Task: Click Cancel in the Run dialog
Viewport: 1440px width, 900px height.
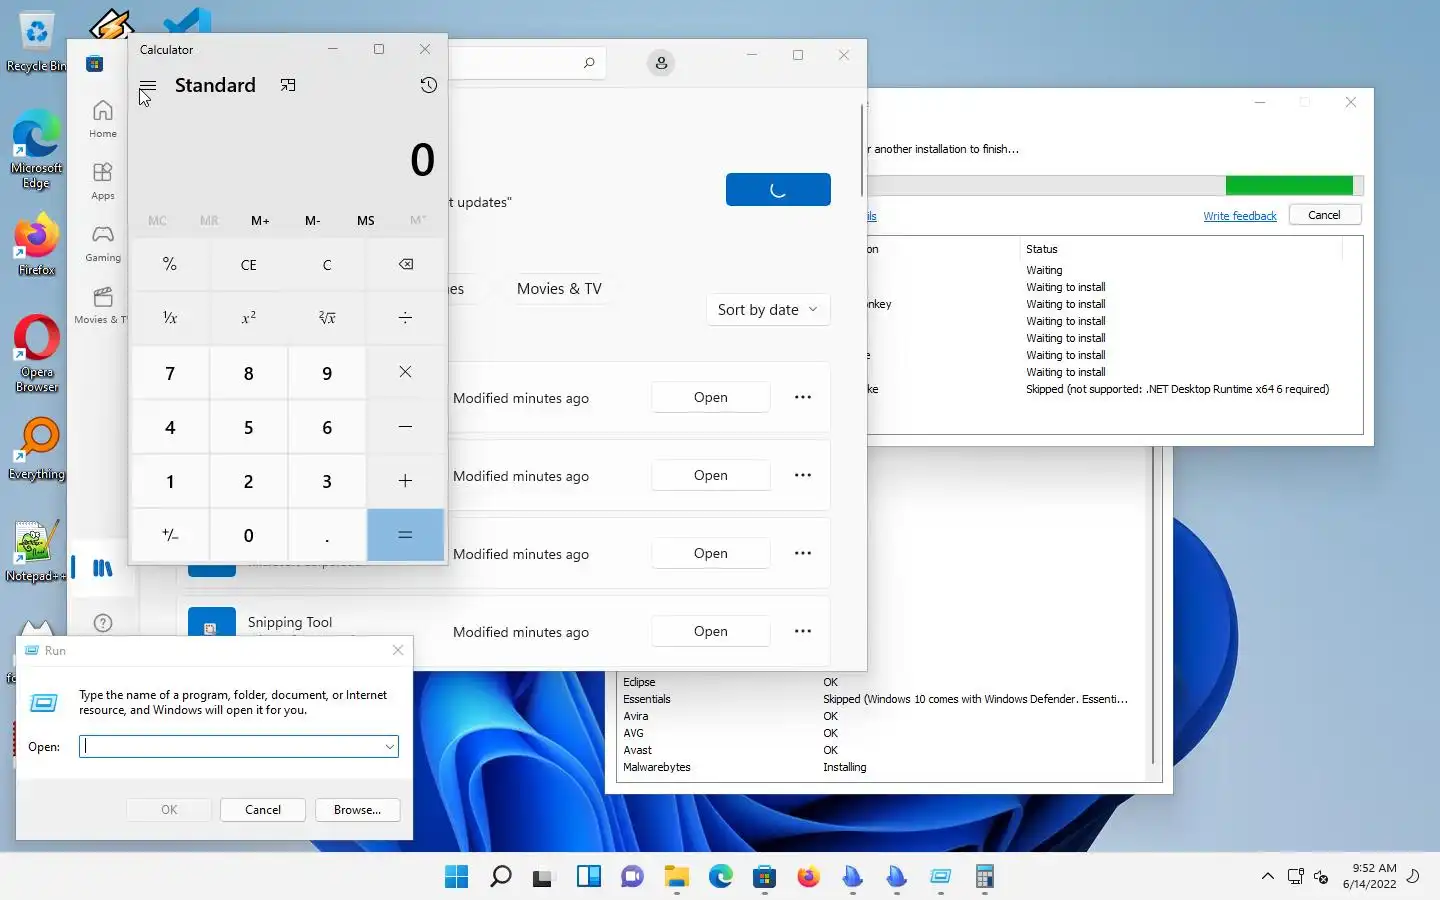Action: [263, 810]
